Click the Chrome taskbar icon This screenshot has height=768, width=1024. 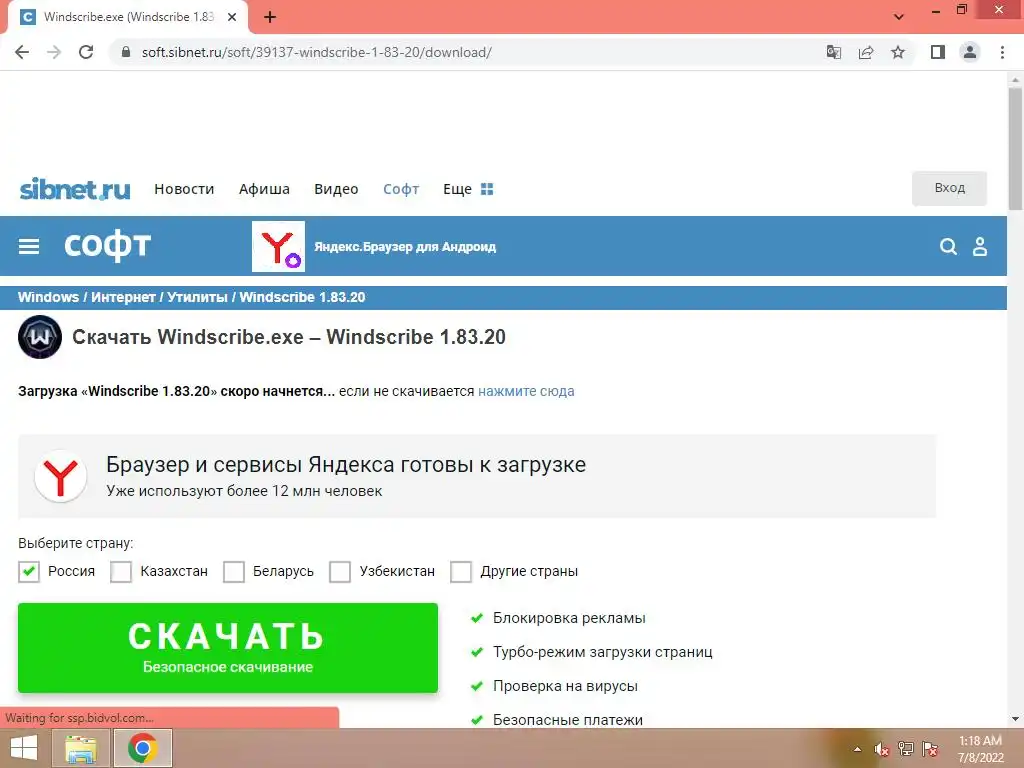click(x=142, y=748)
